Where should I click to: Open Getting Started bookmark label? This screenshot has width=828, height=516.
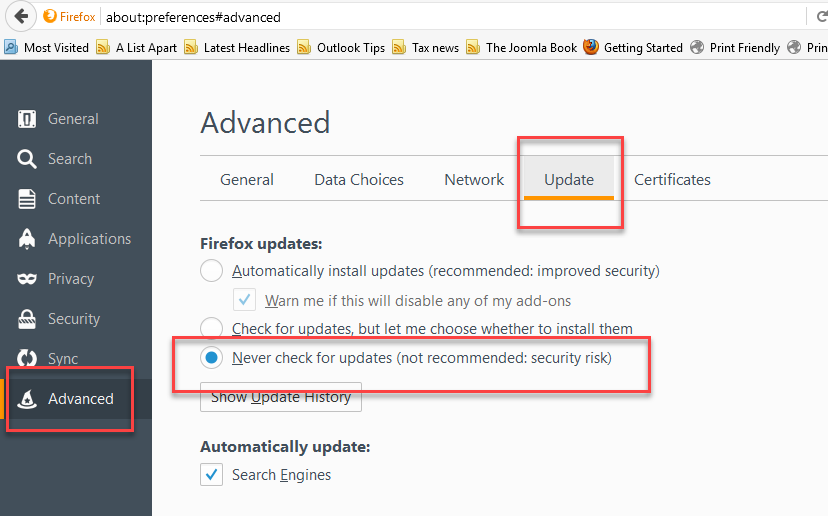pos(643,48)
